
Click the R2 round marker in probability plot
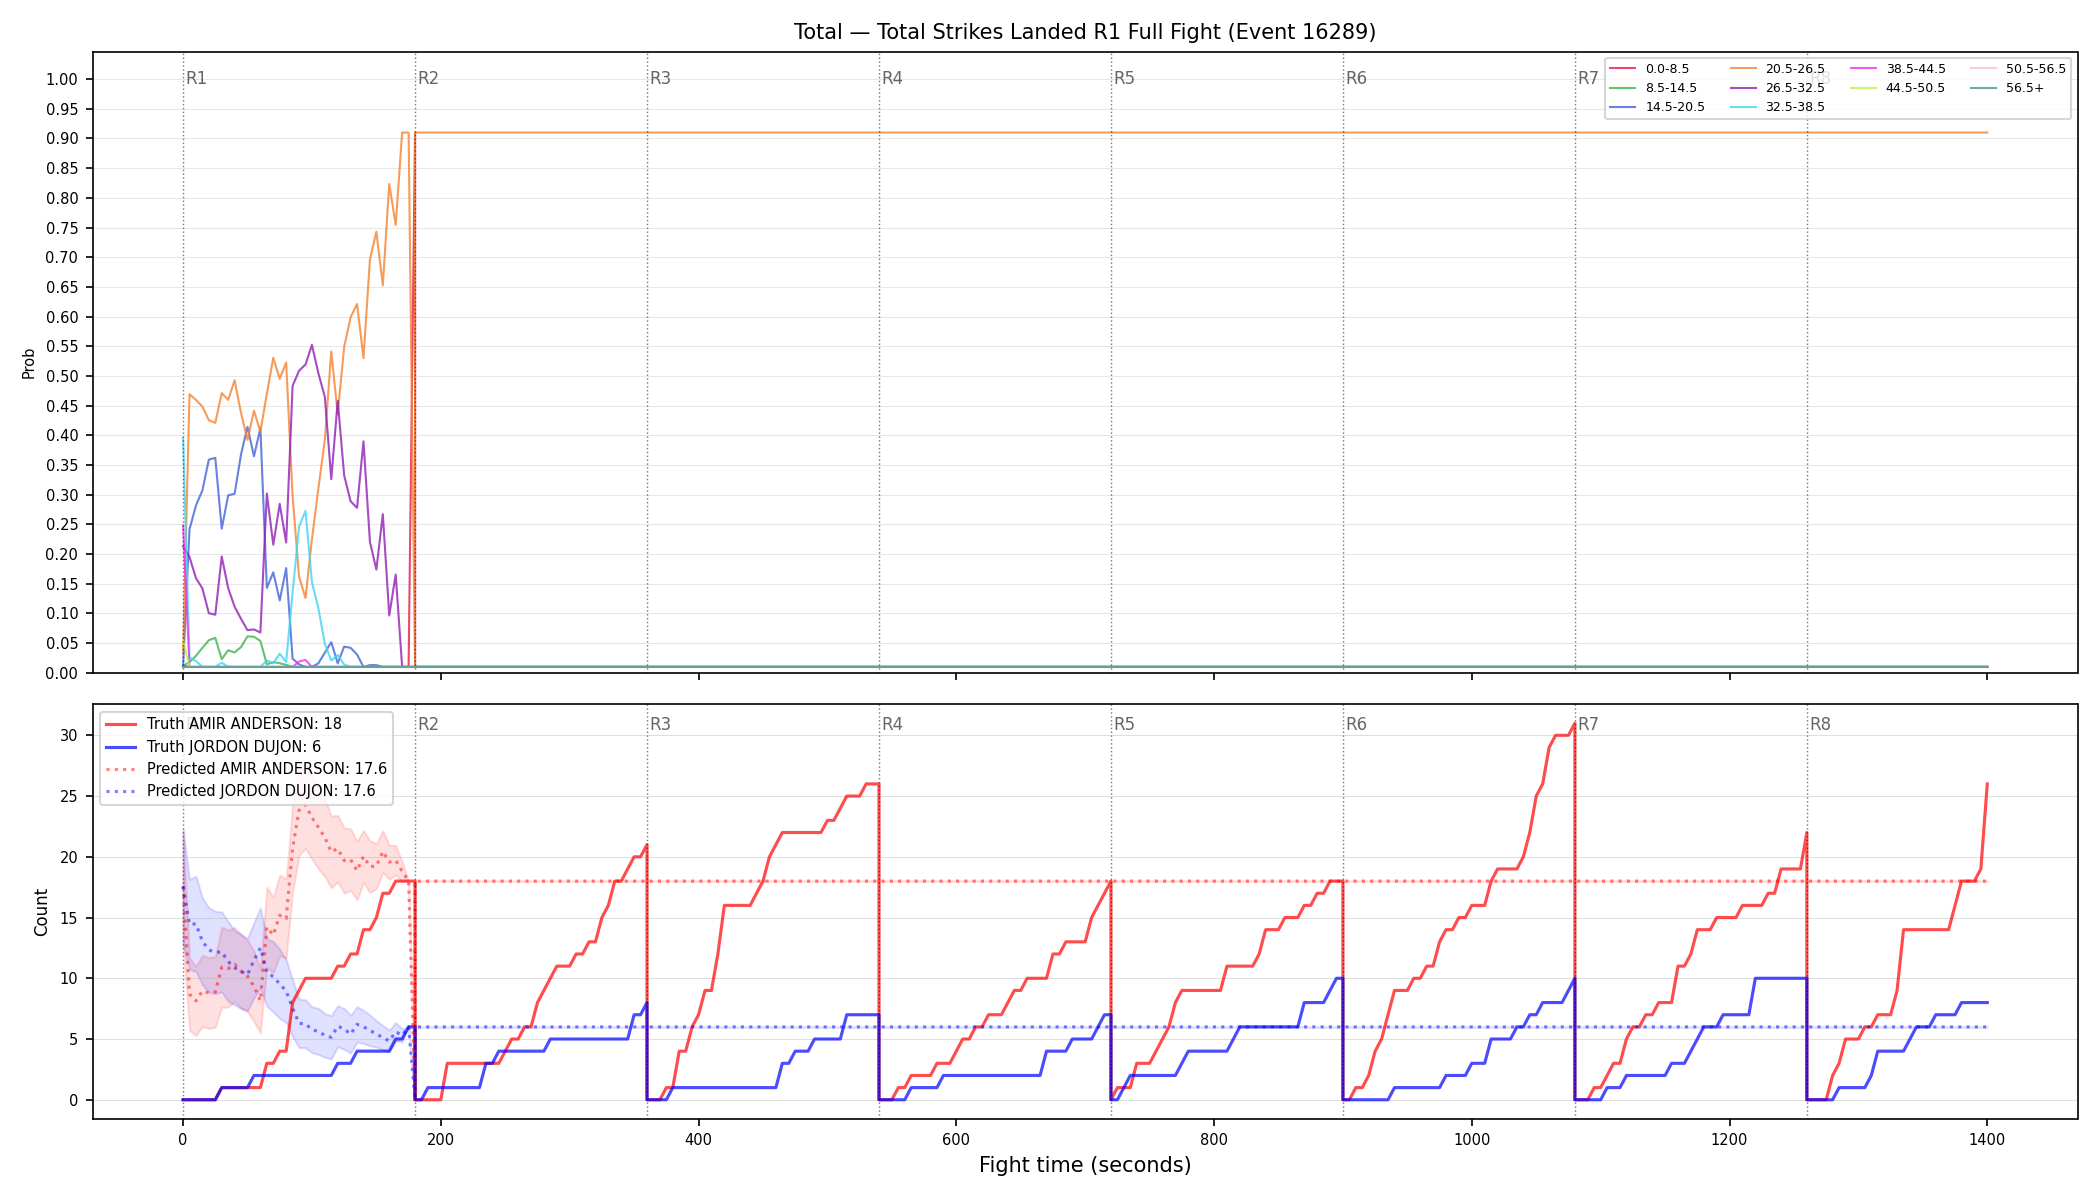(428, 78)
